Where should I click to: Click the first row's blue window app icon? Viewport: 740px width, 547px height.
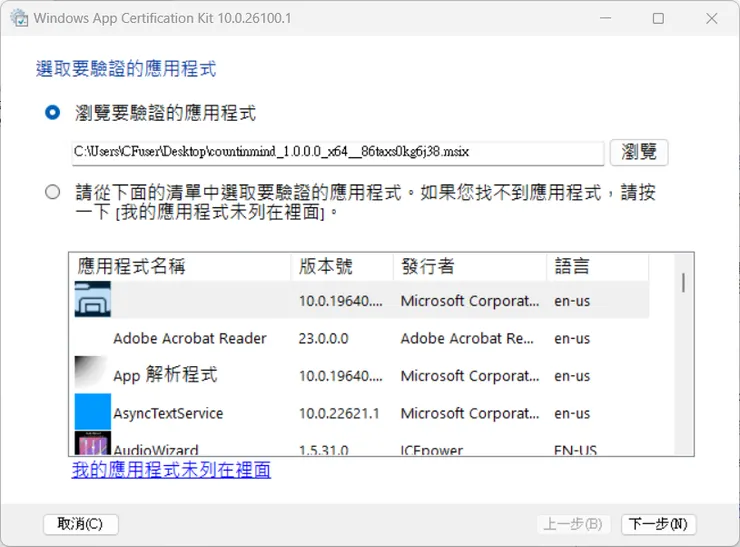(92, 299)
